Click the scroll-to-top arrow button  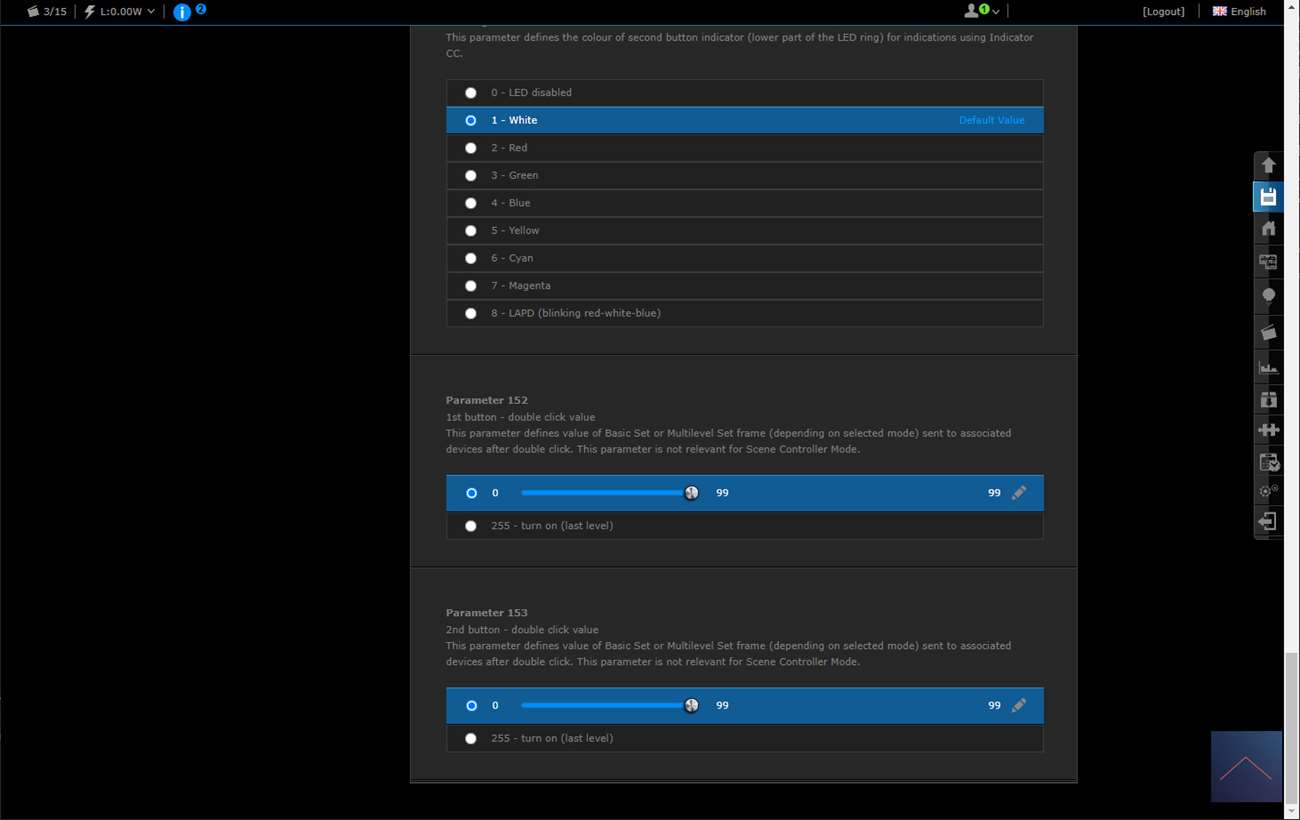(x=1245, y=766)
